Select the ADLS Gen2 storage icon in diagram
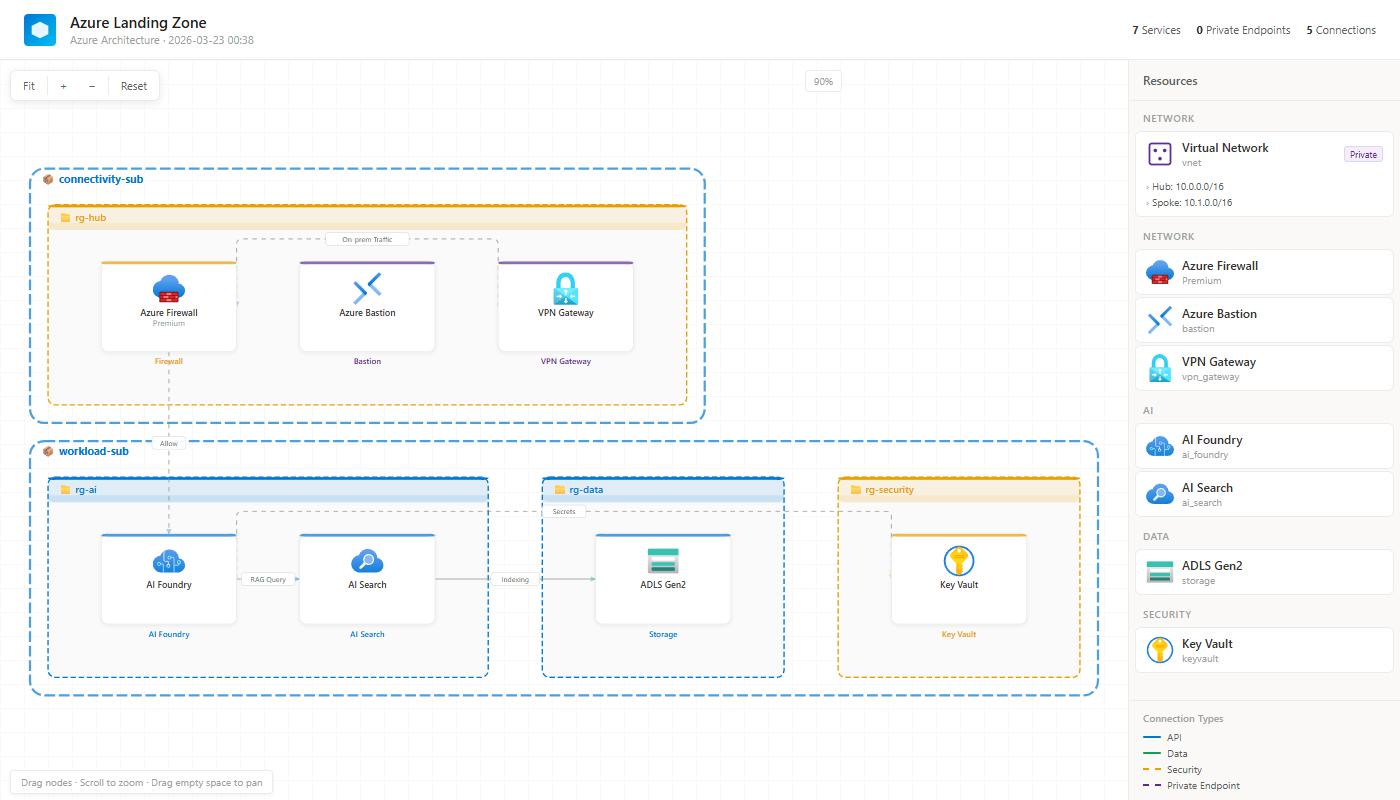The width and height of the screenshot is (1400, 800). pyautogui.click(x=663, y=561)
